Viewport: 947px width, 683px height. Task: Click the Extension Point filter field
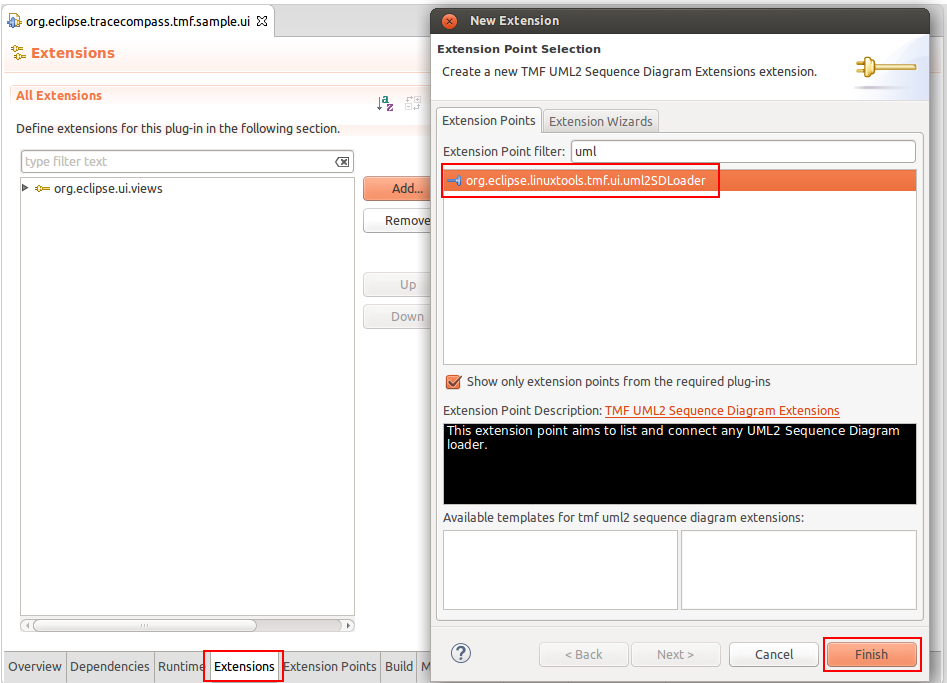(x=743, y=151)
